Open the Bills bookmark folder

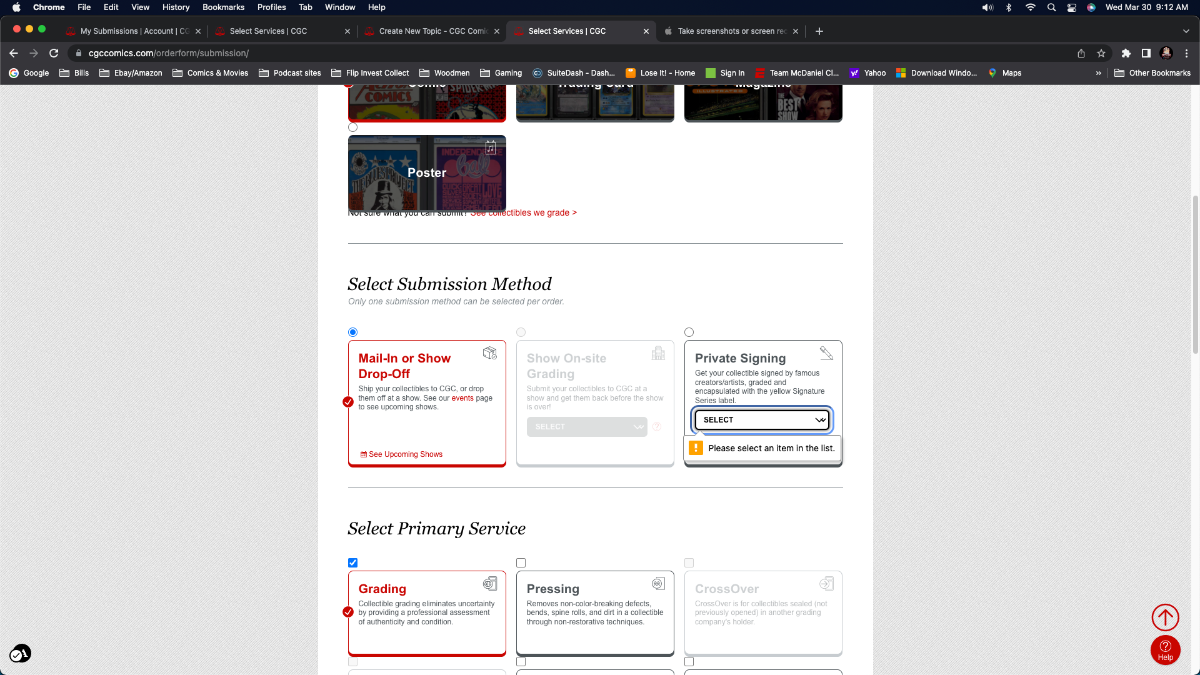pos(74,73)
